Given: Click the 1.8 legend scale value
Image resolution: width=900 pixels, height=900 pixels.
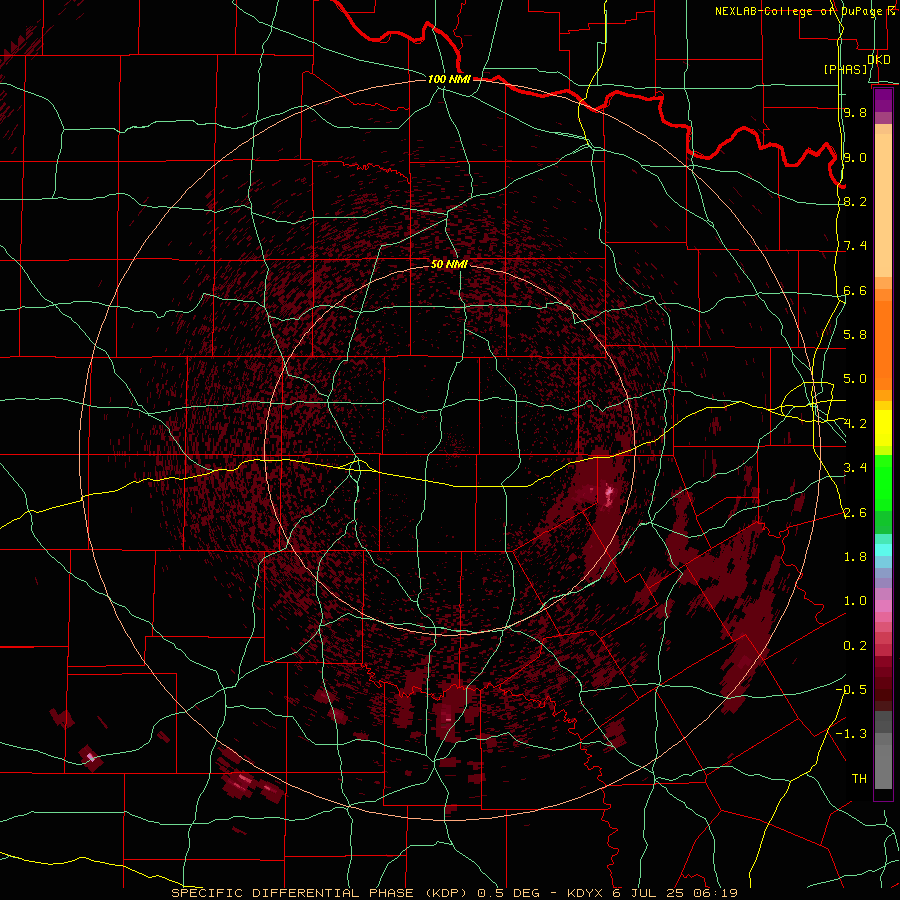Looking at the screenshot, I should pyautogui.click(x=855, y=557).
